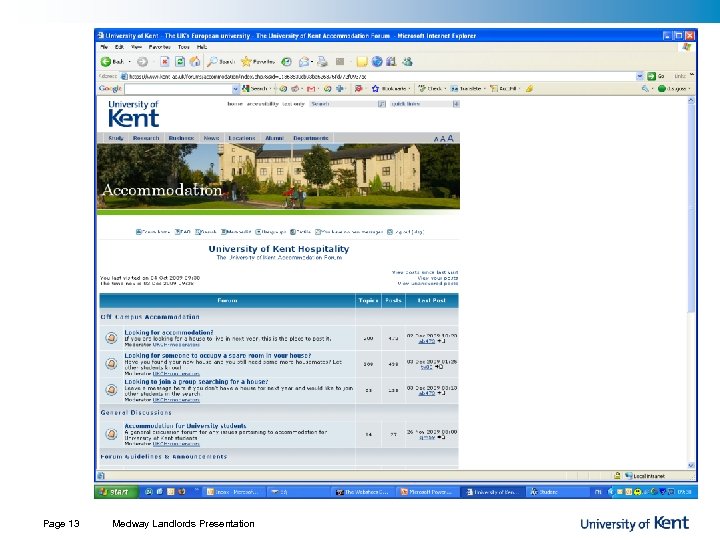This screenshot has width=720, height=540.
Task: Open the Favorites menu
Action: click(159, 47)
